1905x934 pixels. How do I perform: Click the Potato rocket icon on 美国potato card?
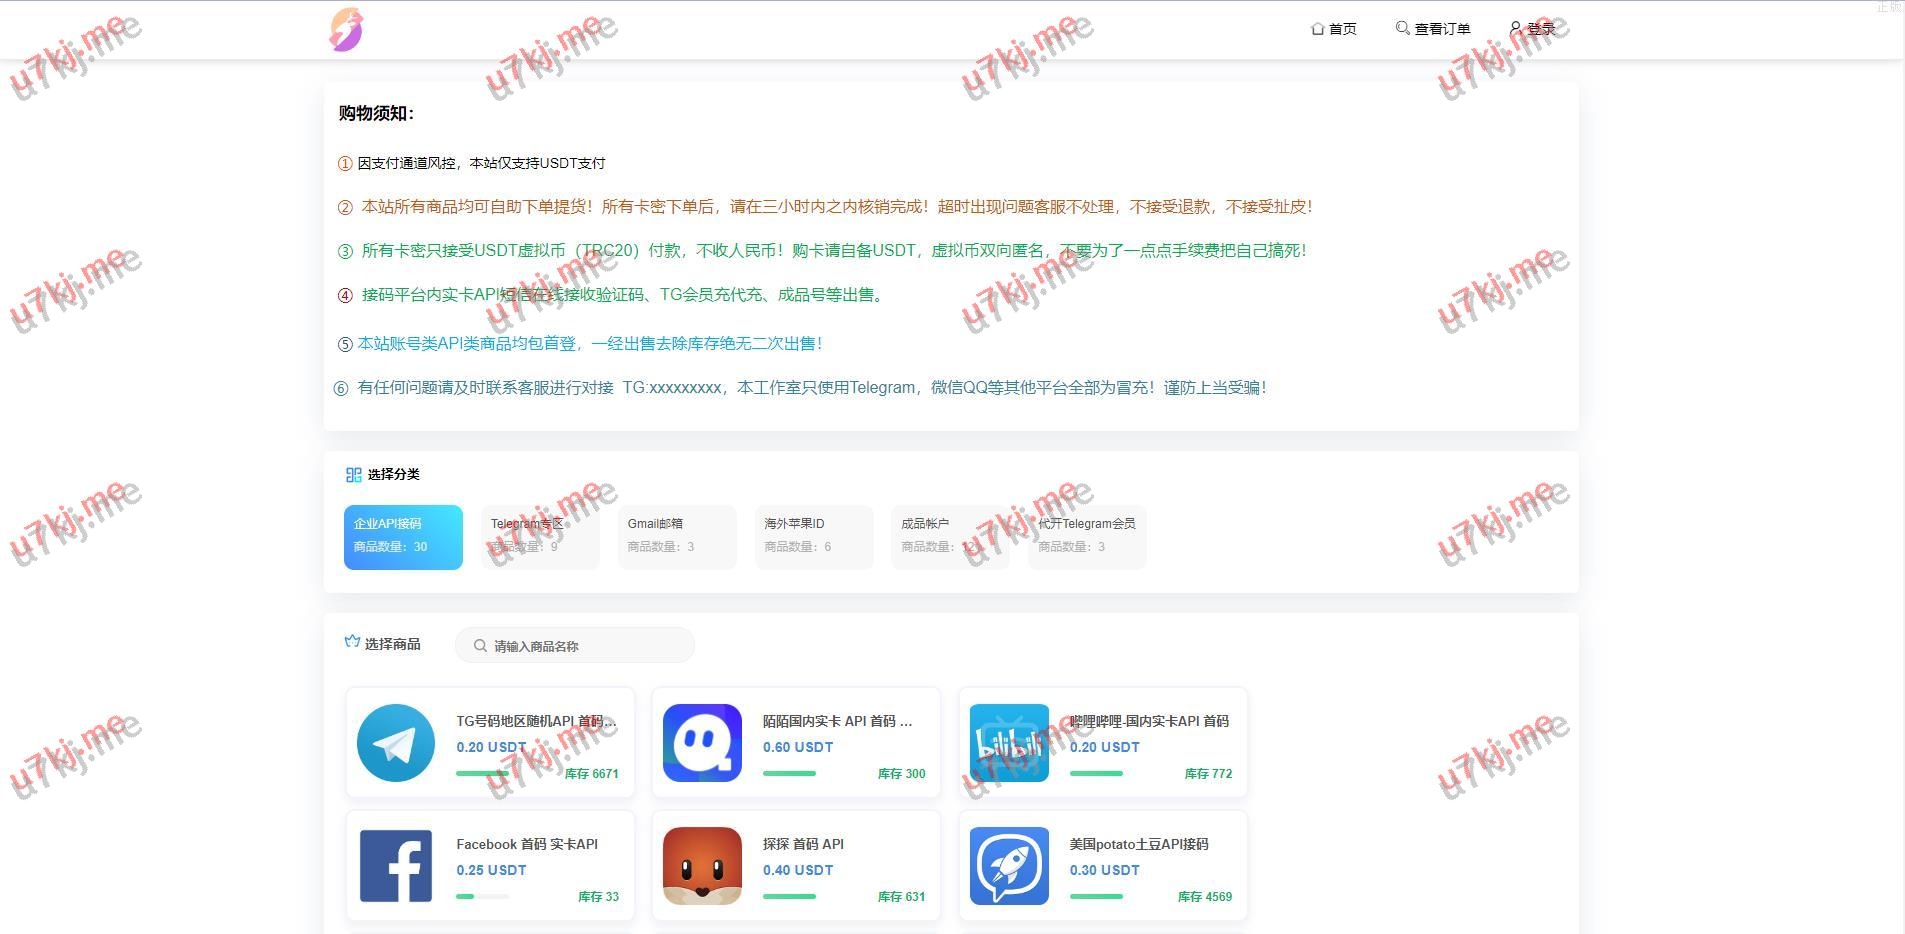pos(1008,866)
